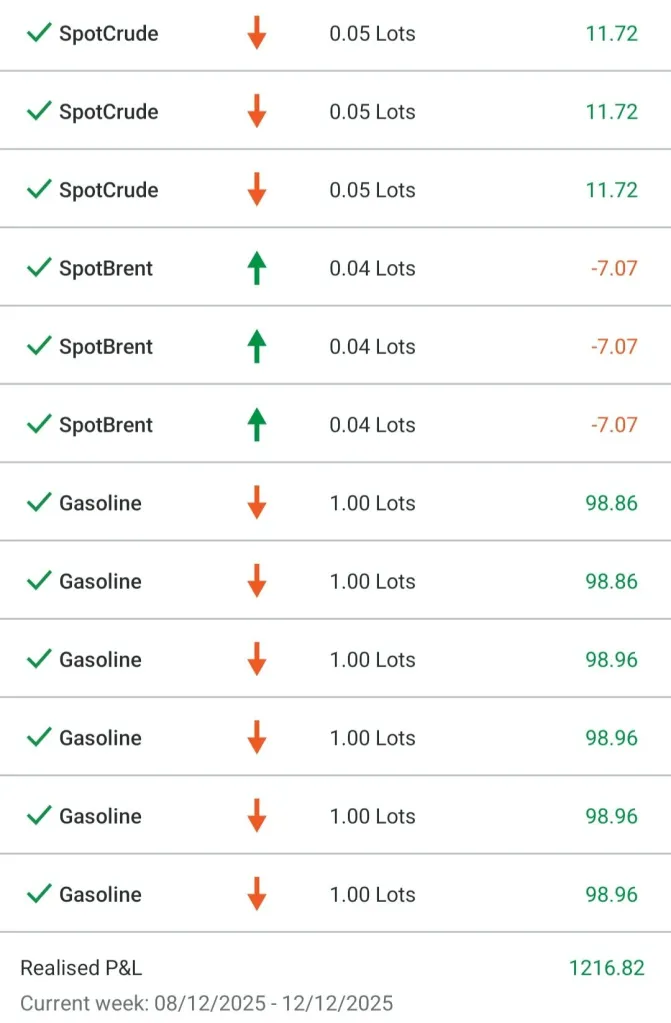671x1023 pixels.
Task: Click the down arrow on the first Gasoline trade
Action: tap(257, 503)
